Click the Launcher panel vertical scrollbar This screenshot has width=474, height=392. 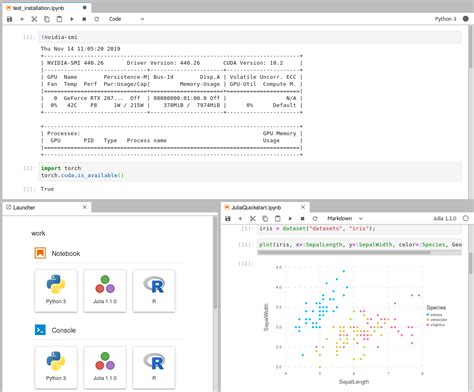pyautogui.click(x=215, y=263)
